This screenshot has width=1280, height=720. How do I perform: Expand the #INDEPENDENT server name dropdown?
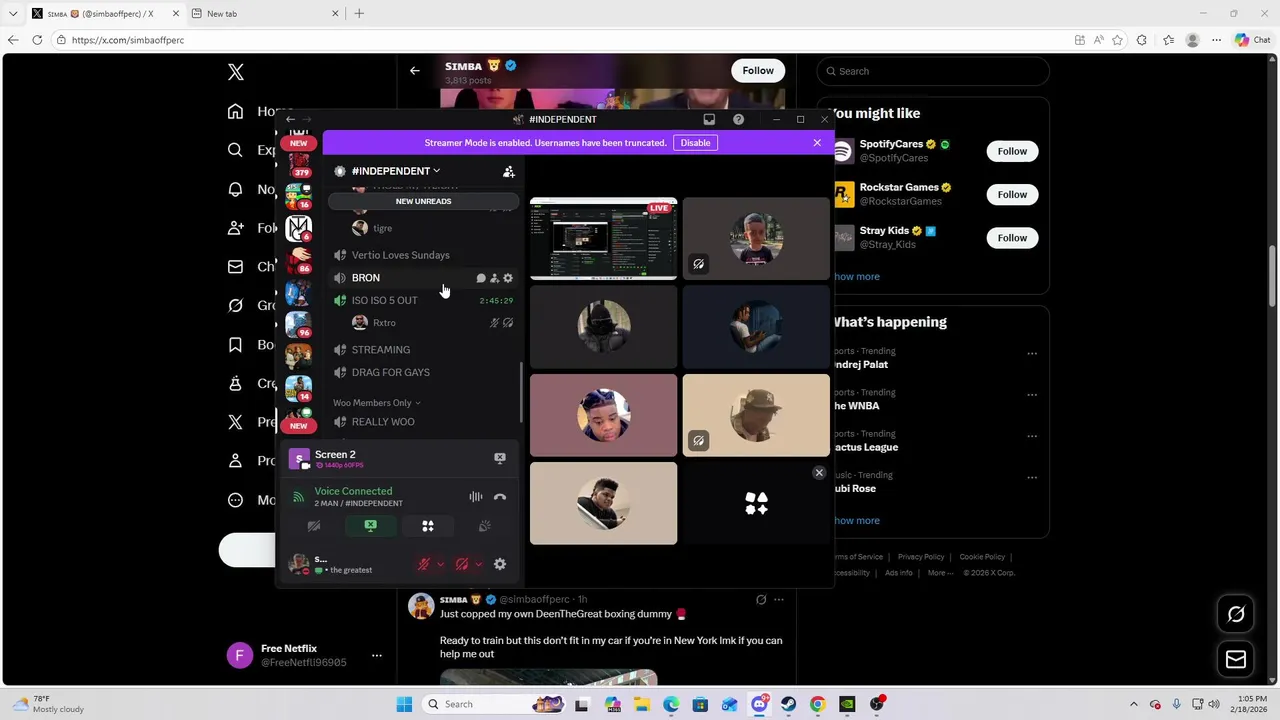pos(396,171)
